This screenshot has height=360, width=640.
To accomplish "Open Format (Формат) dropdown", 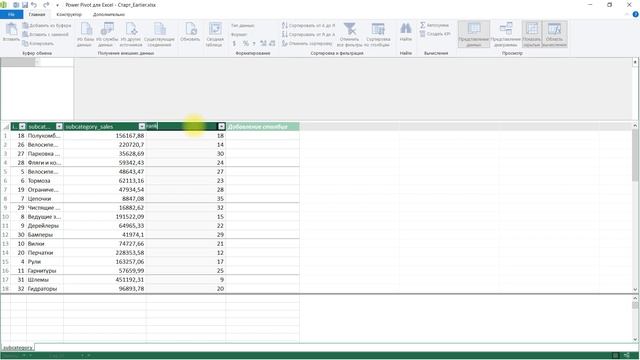I will coord(240,34).
